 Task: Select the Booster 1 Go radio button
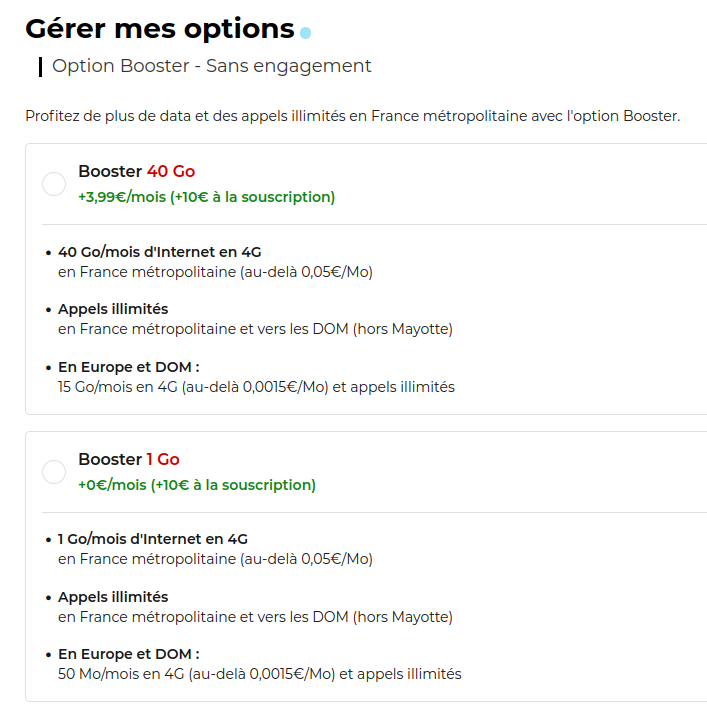click(54, 472)
